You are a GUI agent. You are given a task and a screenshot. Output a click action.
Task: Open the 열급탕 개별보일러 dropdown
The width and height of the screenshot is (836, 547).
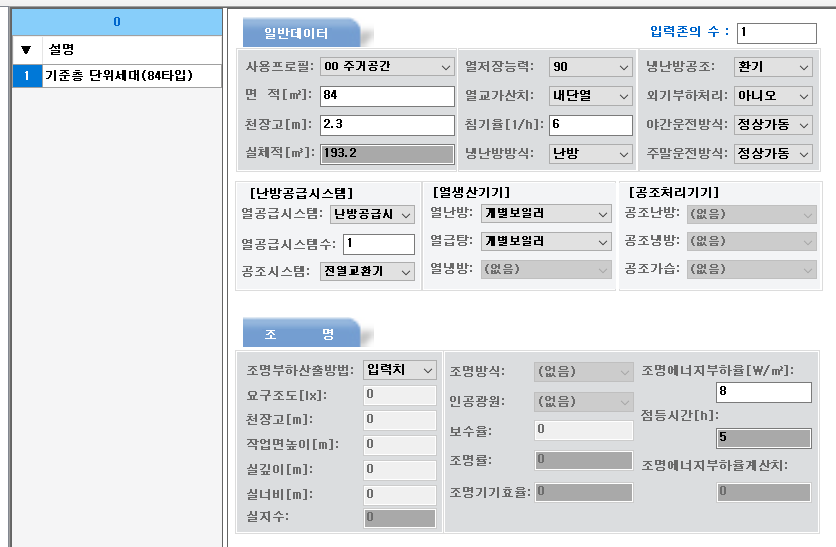click(x=546, y=242)
